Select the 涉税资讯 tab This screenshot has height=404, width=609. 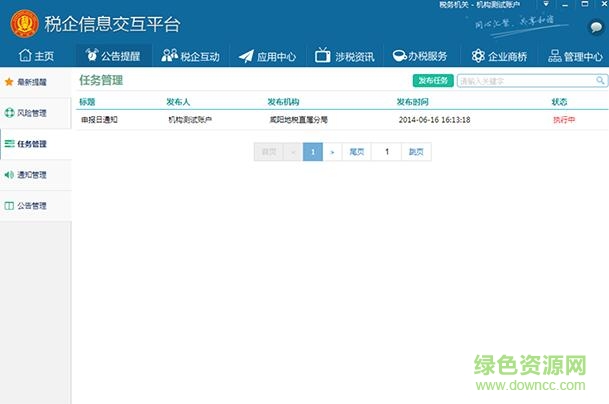click(345, 56)
